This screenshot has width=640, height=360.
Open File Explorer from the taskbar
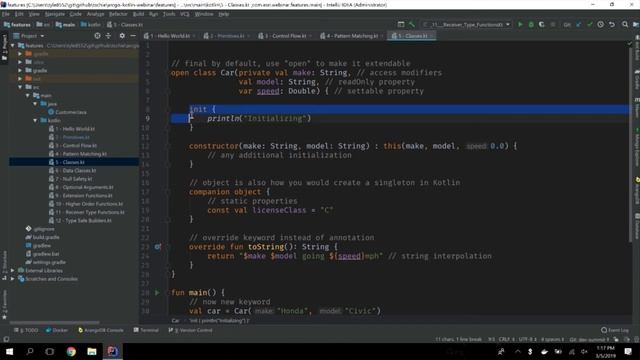92,351
